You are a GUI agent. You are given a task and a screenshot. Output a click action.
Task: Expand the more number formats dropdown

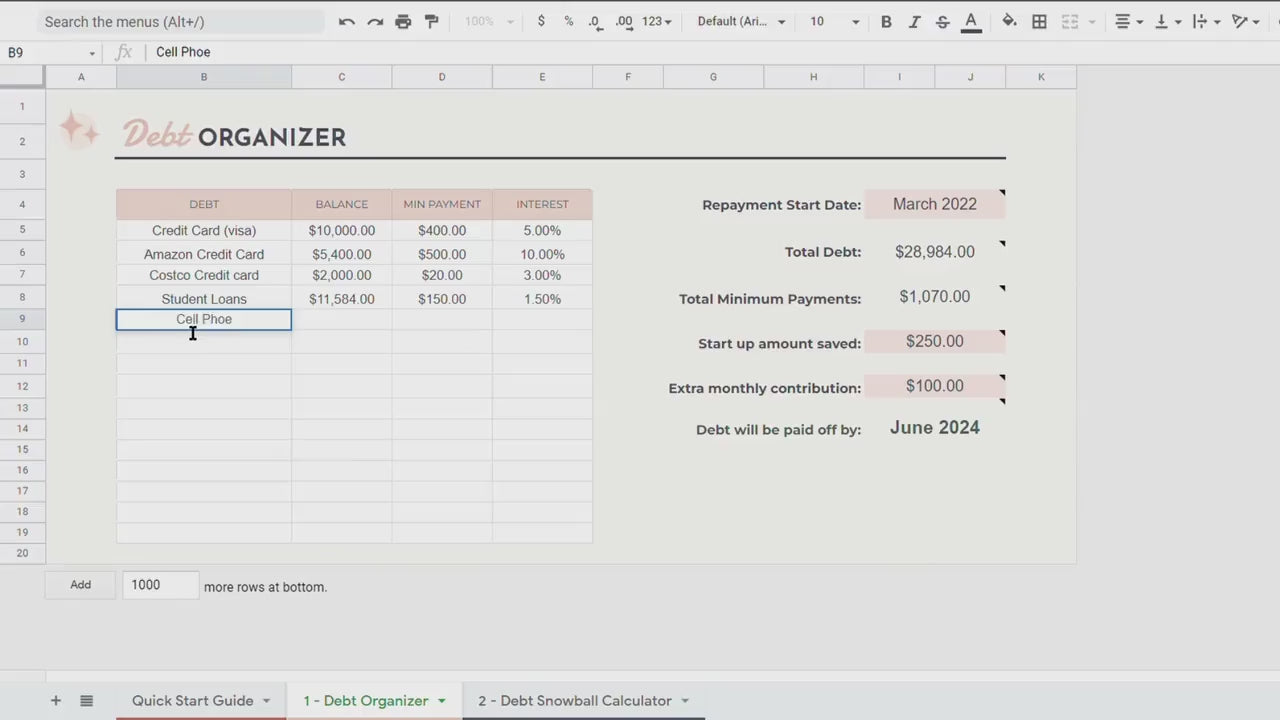[x=657, y=22]
